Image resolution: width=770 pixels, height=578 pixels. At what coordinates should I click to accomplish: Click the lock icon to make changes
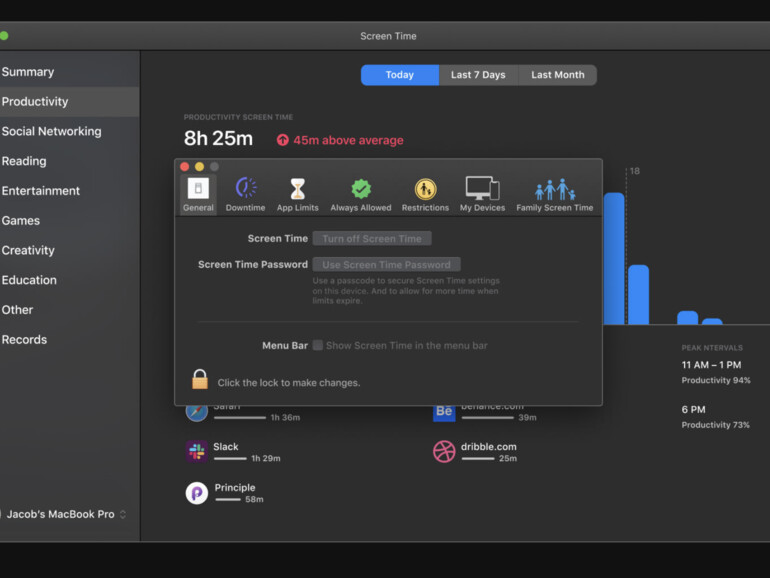click(200, 379)
